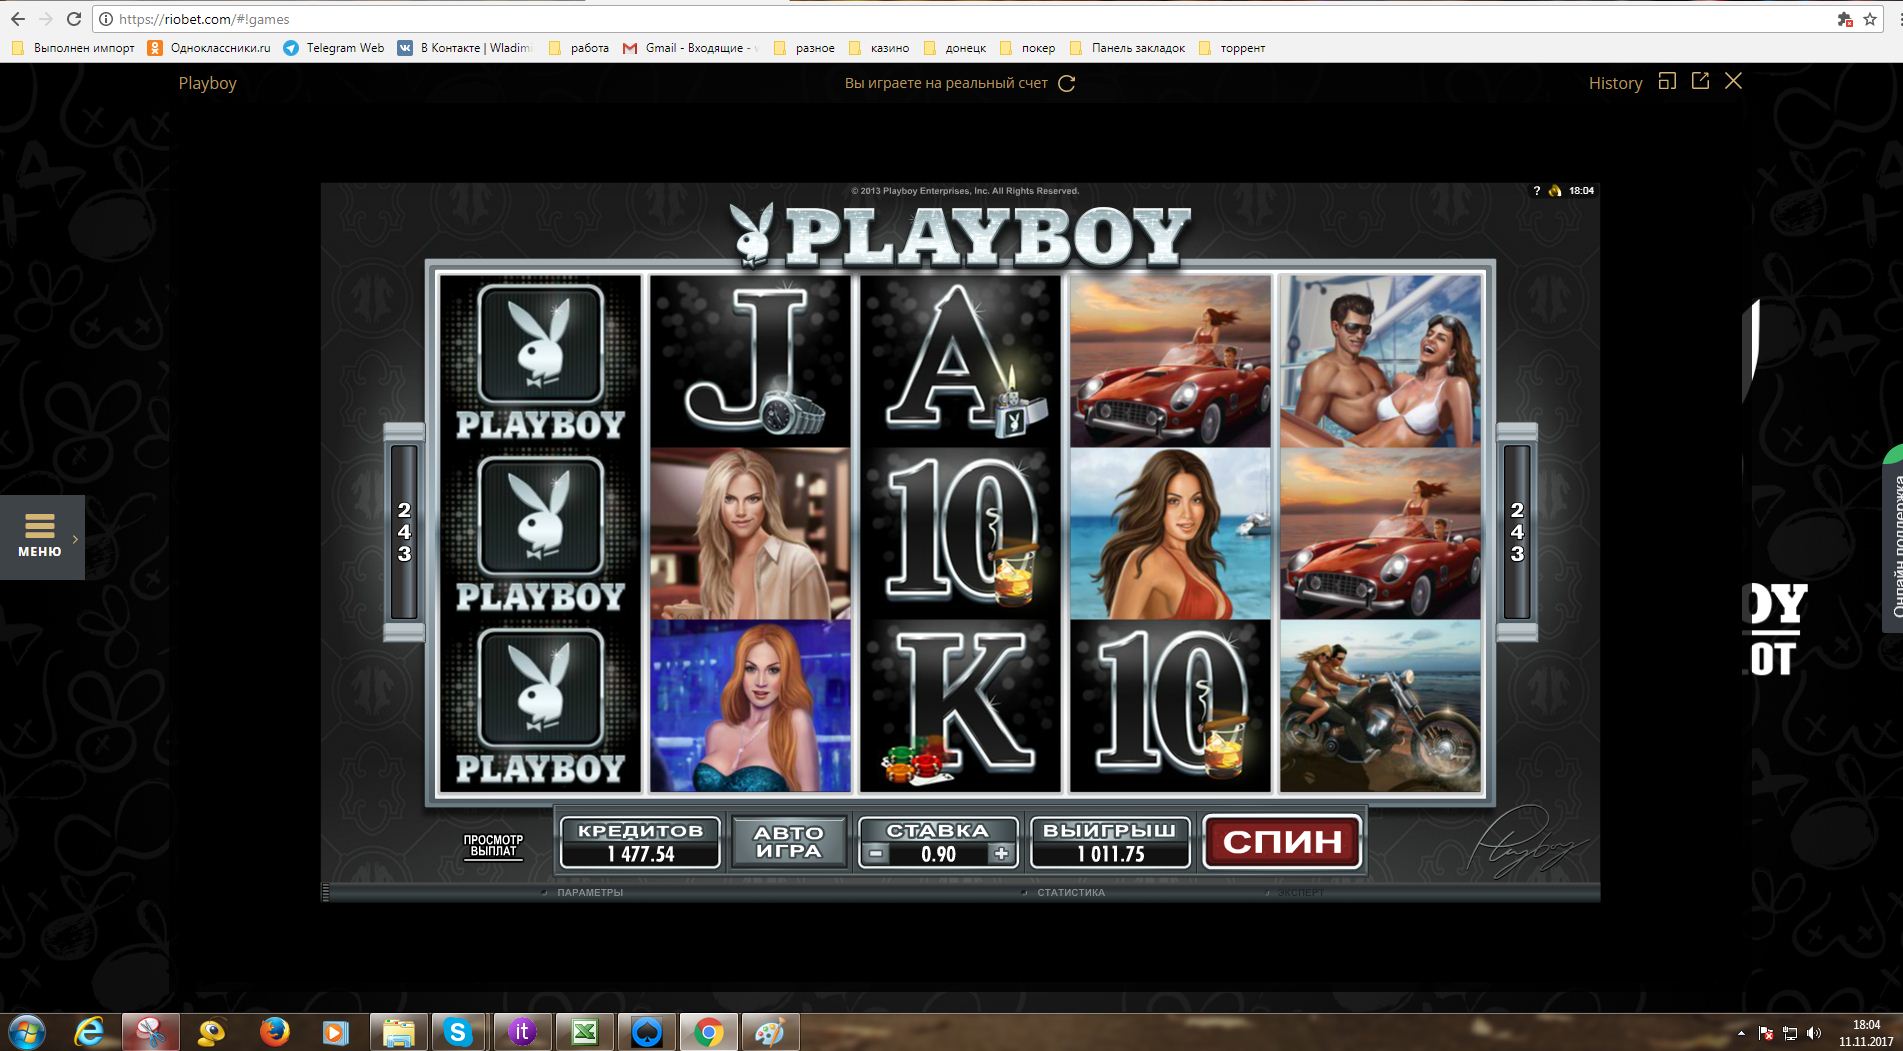Click the right 243 ways indicator
1903x1051 pixels.
(1517, 532)
